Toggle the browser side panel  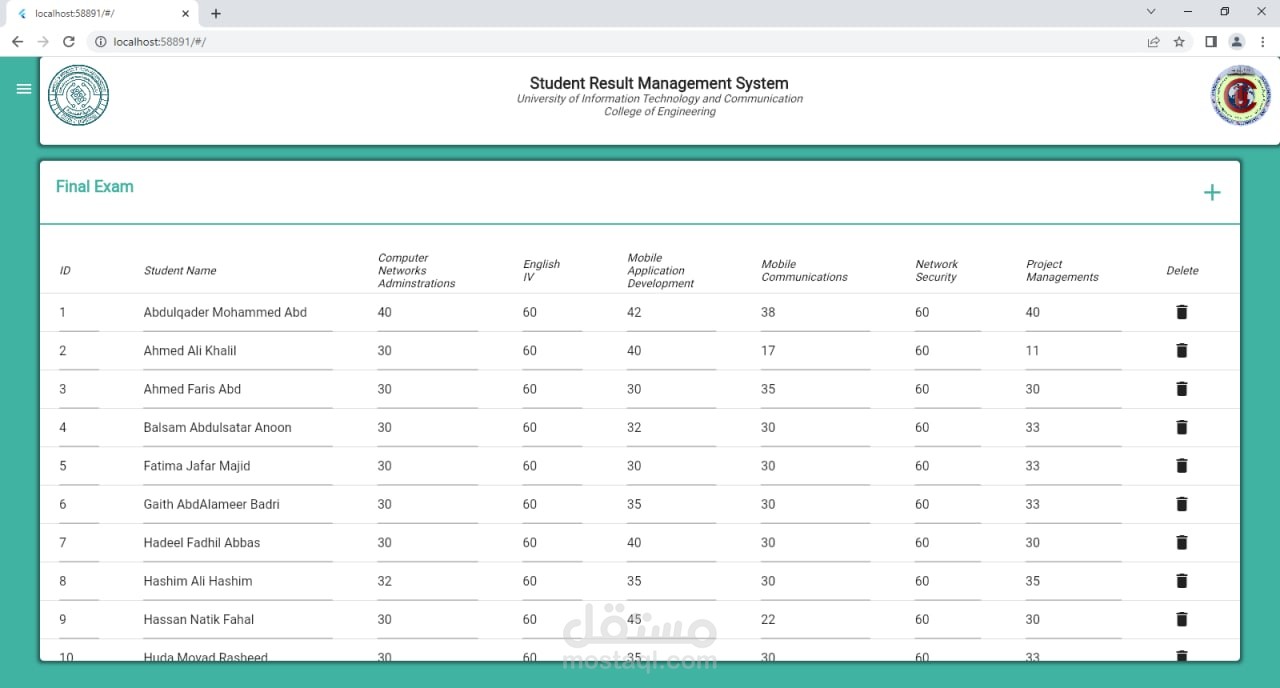(x=1210, y=42)
